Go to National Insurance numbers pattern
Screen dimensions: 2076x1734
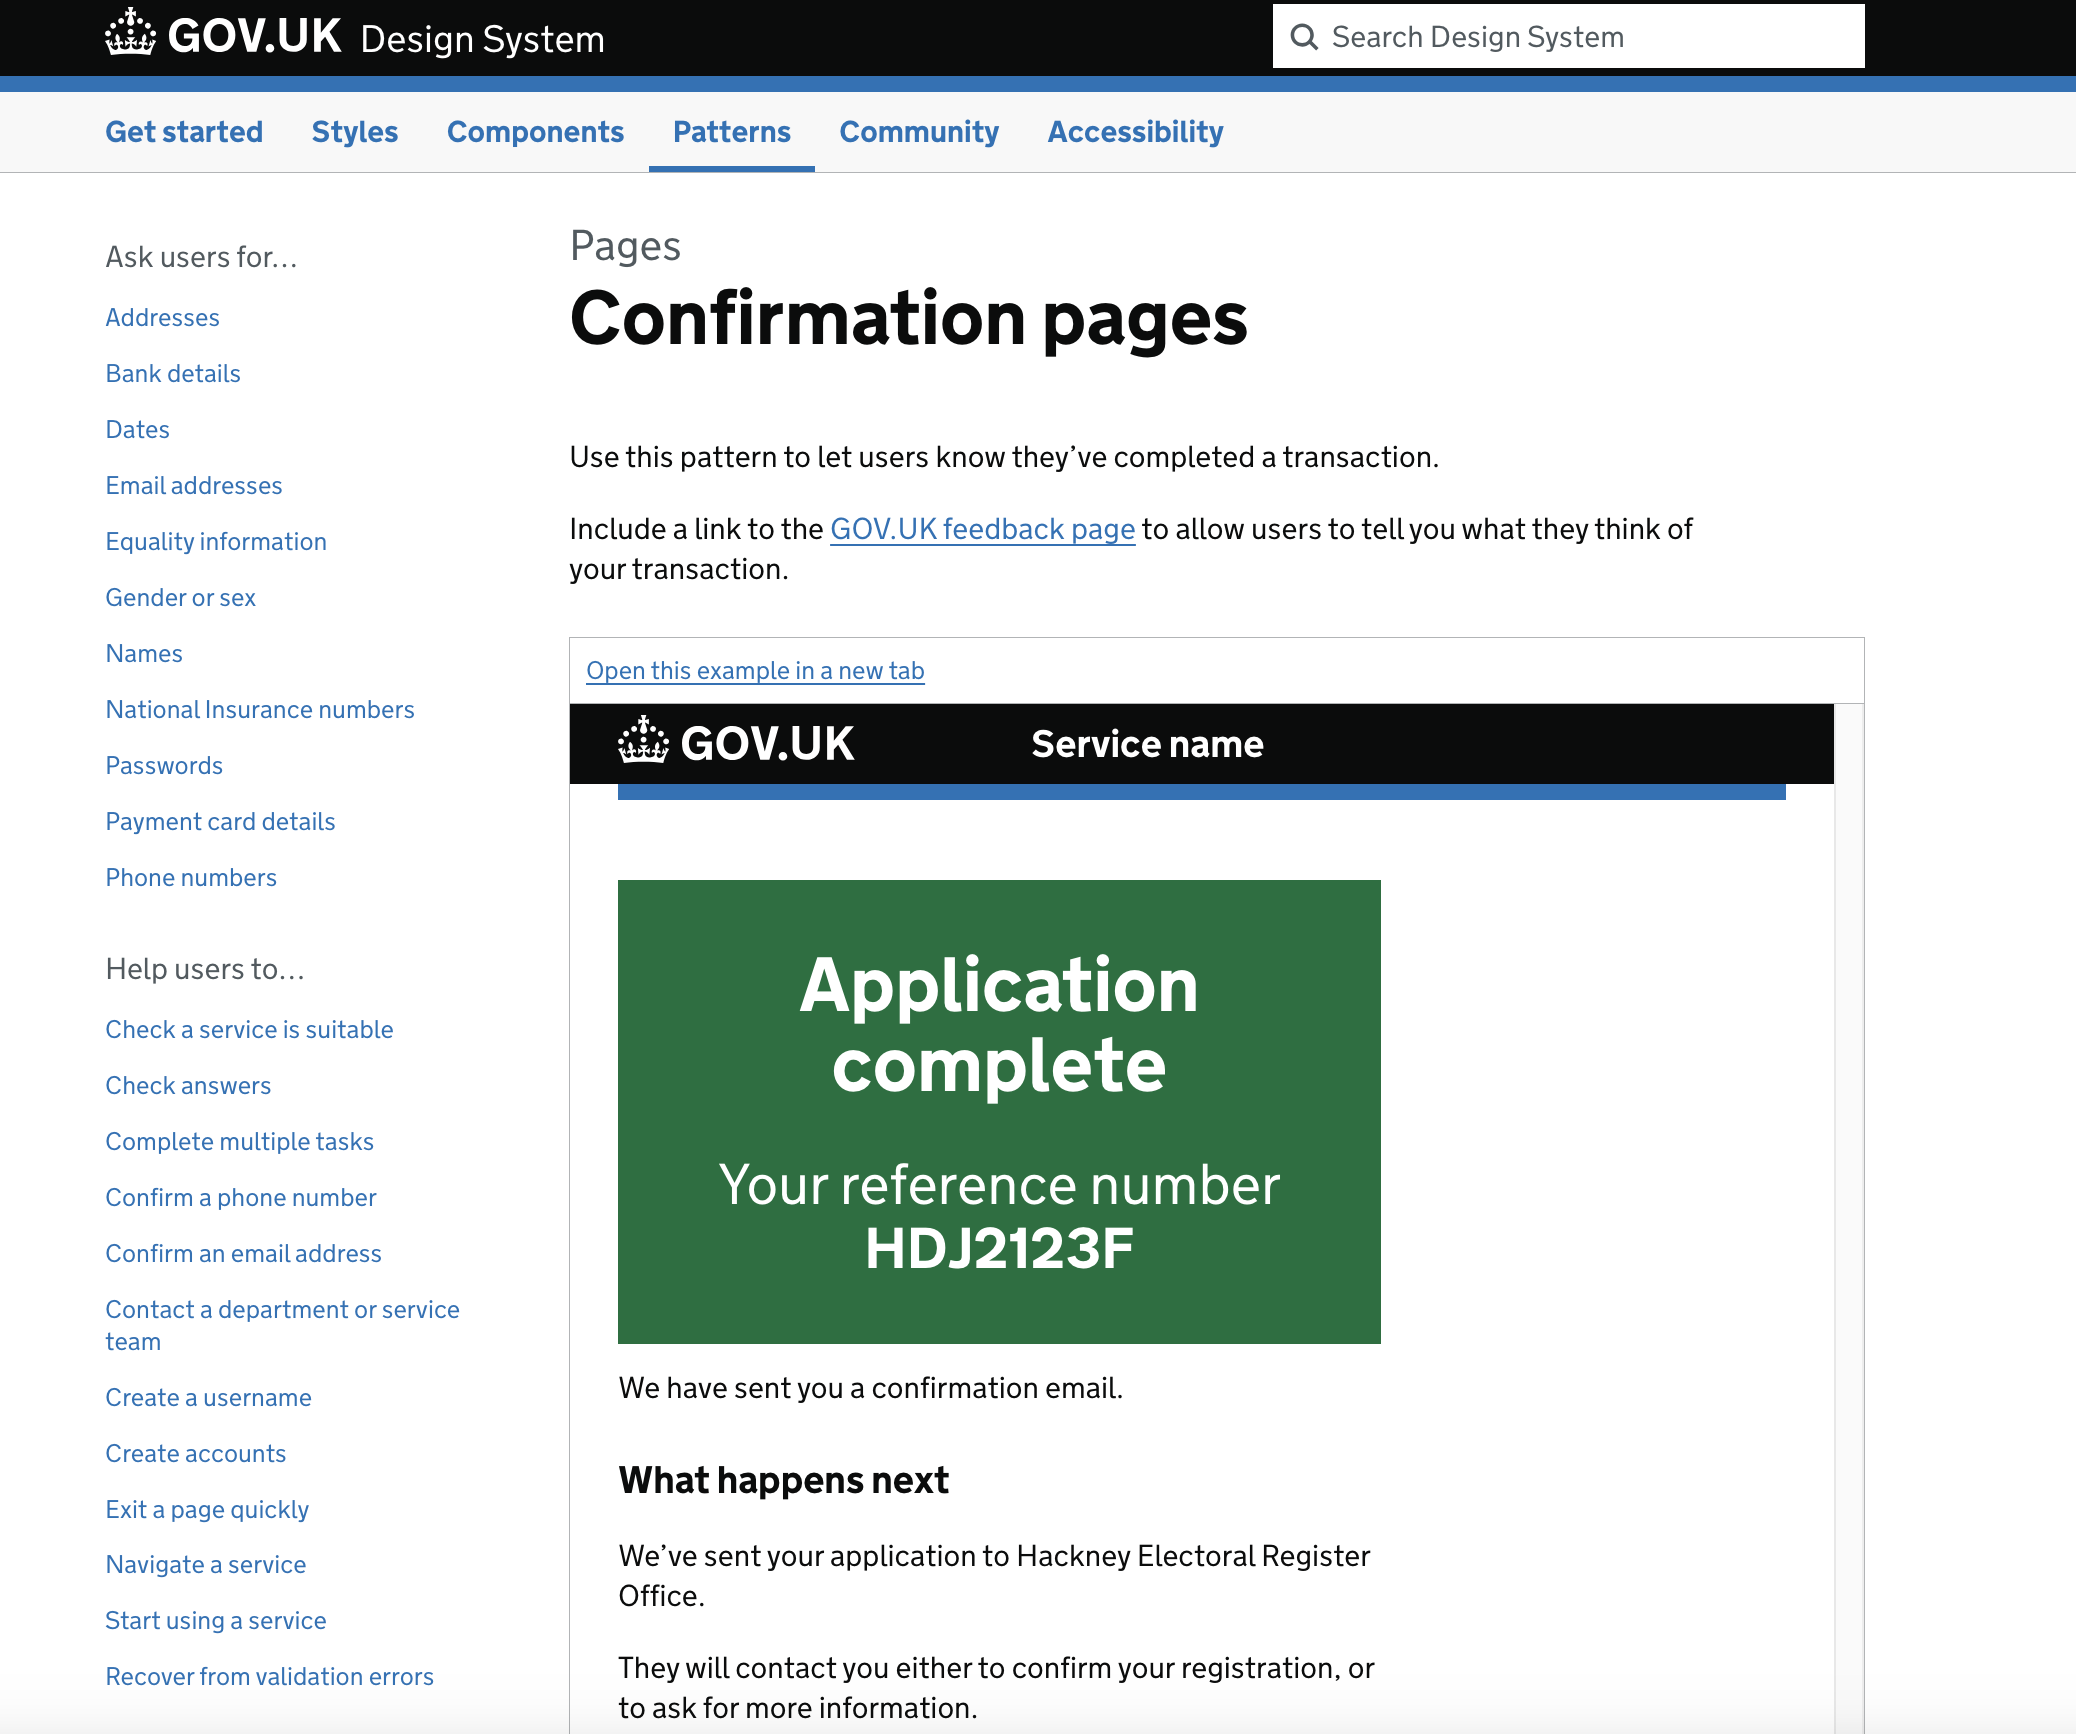click(260, 710)
